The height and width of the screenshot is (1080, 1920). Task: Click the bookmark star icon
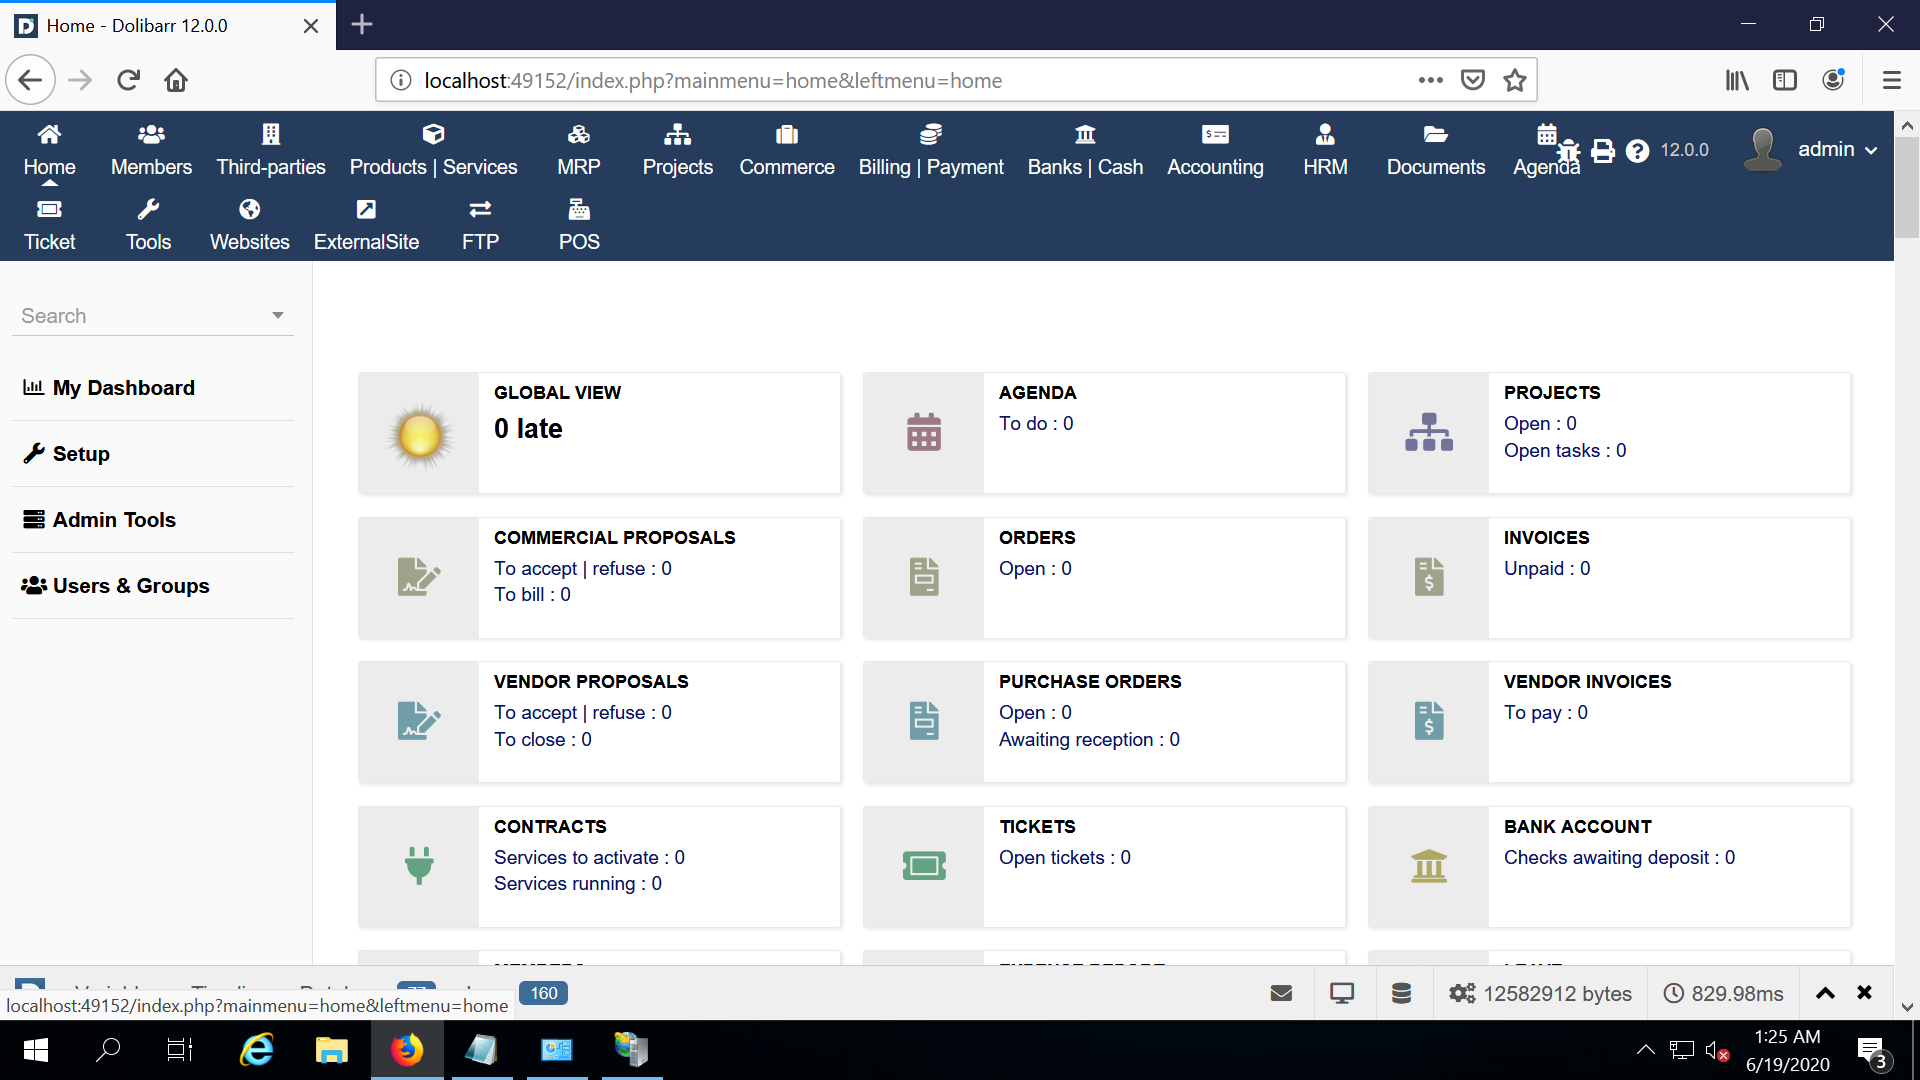[1515, 80]
